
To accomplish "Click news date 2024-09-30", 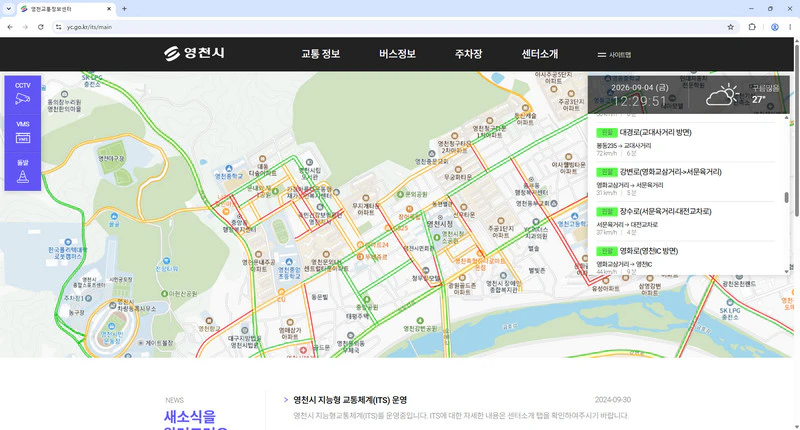I will pyautogui.click(x=612, y=400).
